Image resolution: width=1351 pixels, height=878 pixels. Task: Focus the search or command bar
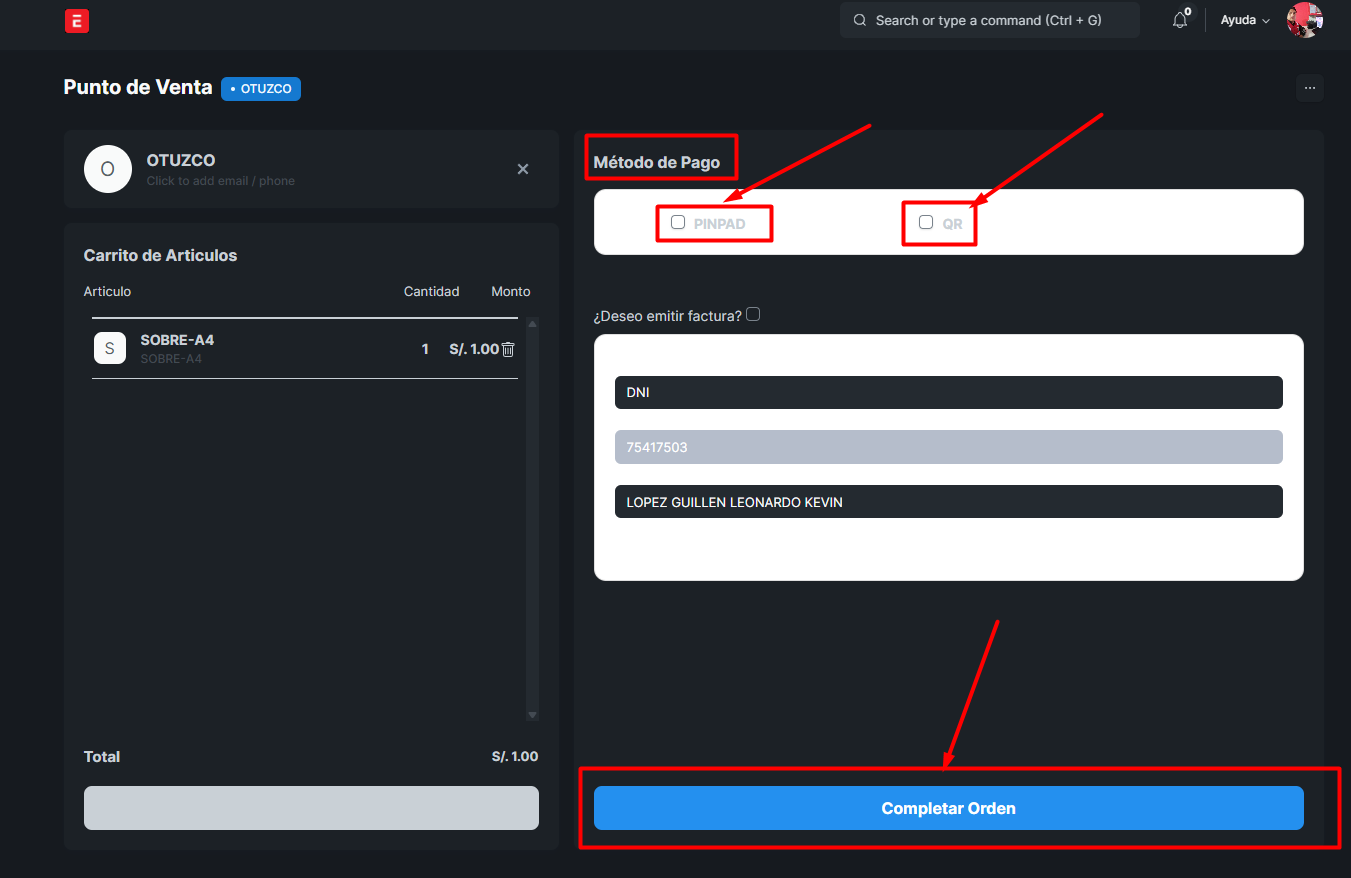point(989,20)
